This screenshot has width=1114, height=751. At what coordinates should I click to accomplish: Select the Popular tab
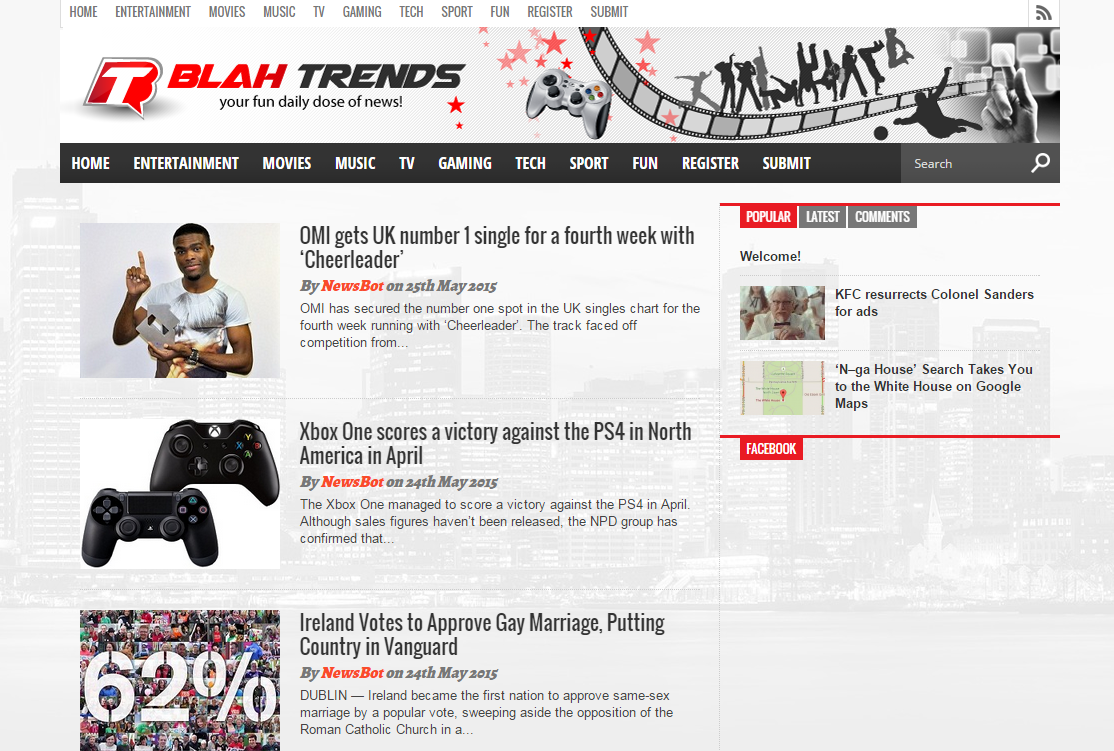click(x=768, y=217)
